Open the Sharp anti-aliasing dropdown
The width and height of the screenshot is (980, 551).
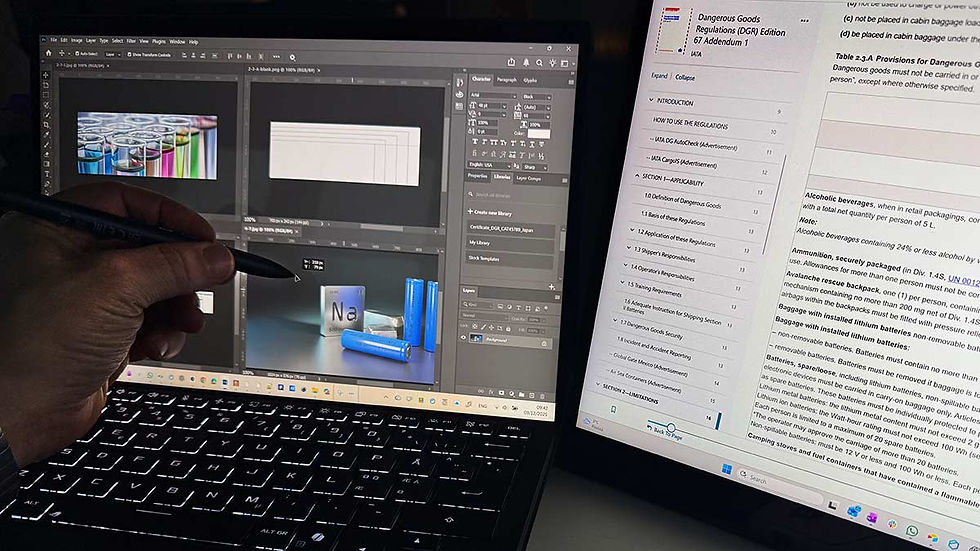tap(535, 167)
